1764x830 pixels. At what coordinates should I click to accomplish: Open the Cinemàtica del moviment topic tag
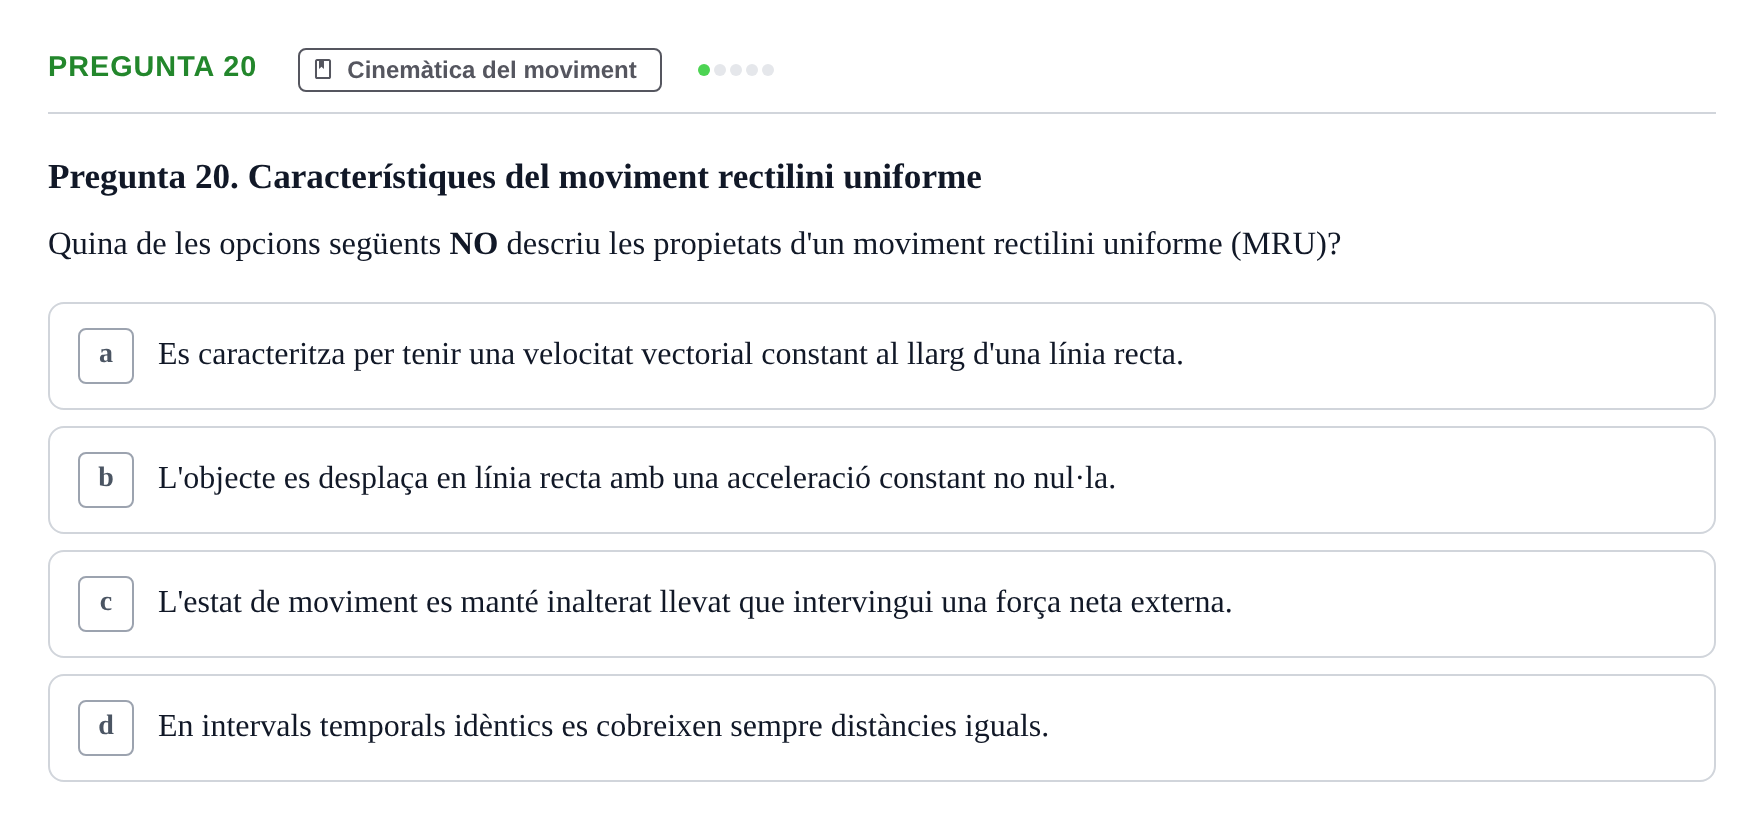[480, 70]
